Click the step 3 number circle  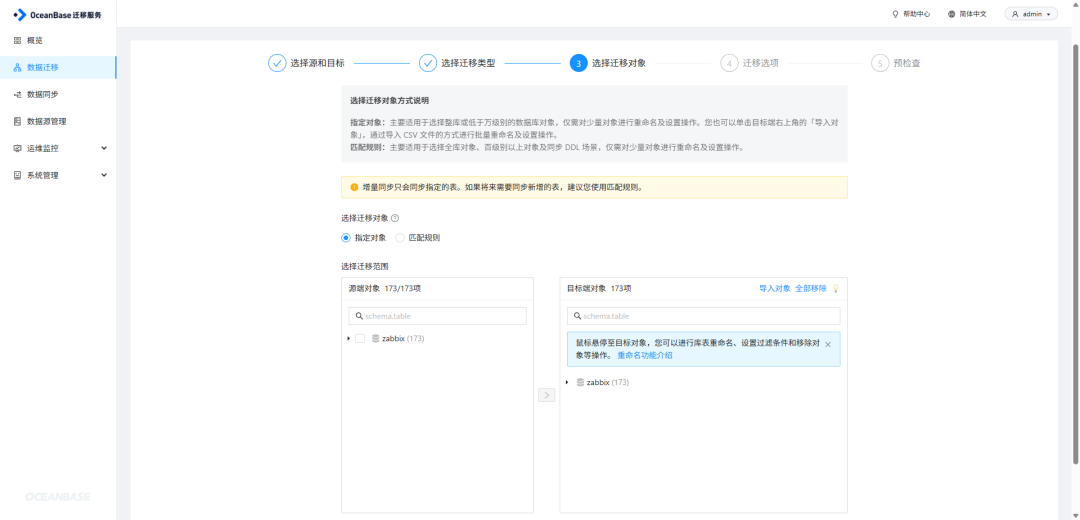pyautogui.click(x=579, y=63)
